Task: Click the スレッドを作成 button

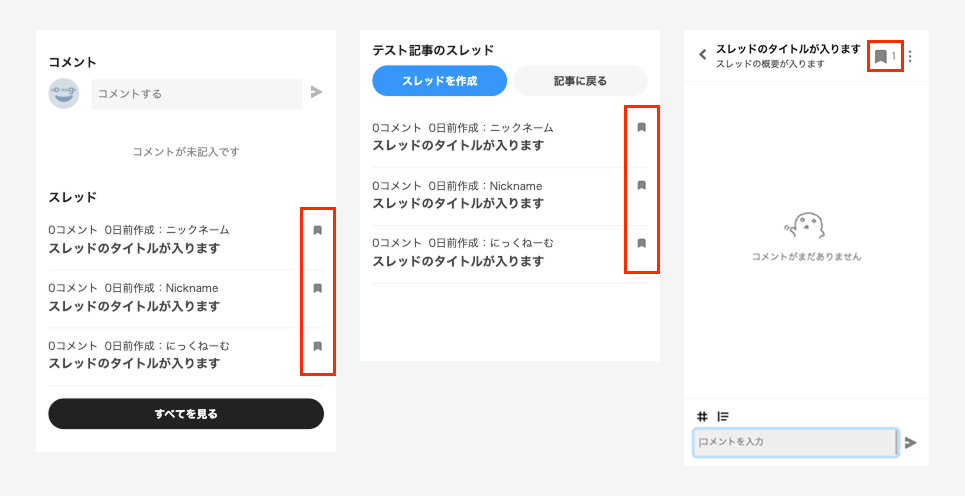Action: tap(439, 81)
